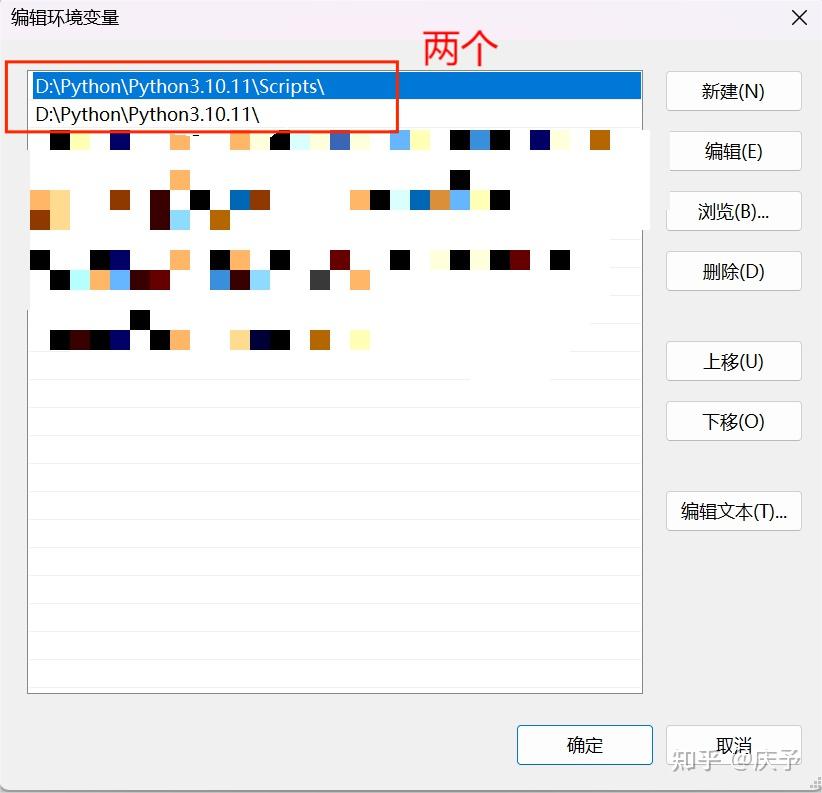The height and width of the screenshot is (793, 822).
Task: Select the D:\Python\Python3.10.11\ entry
Action: [200, 114]
